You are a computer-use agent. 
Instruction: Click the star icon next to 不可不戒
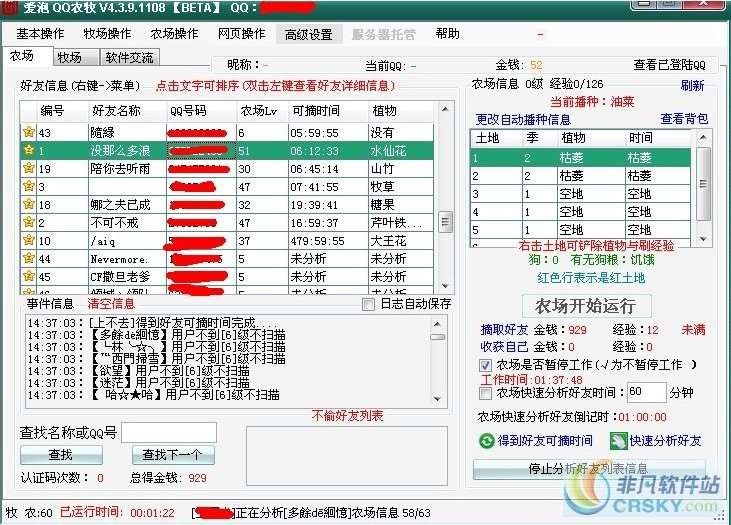point(29,222)
